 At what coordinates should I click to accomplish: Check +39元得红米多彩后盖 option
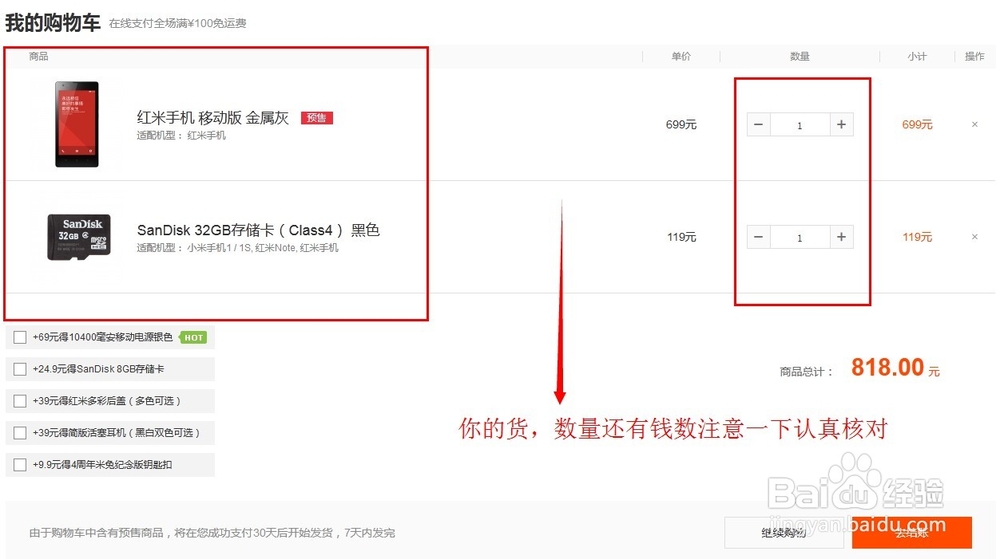tap(20, 401)
